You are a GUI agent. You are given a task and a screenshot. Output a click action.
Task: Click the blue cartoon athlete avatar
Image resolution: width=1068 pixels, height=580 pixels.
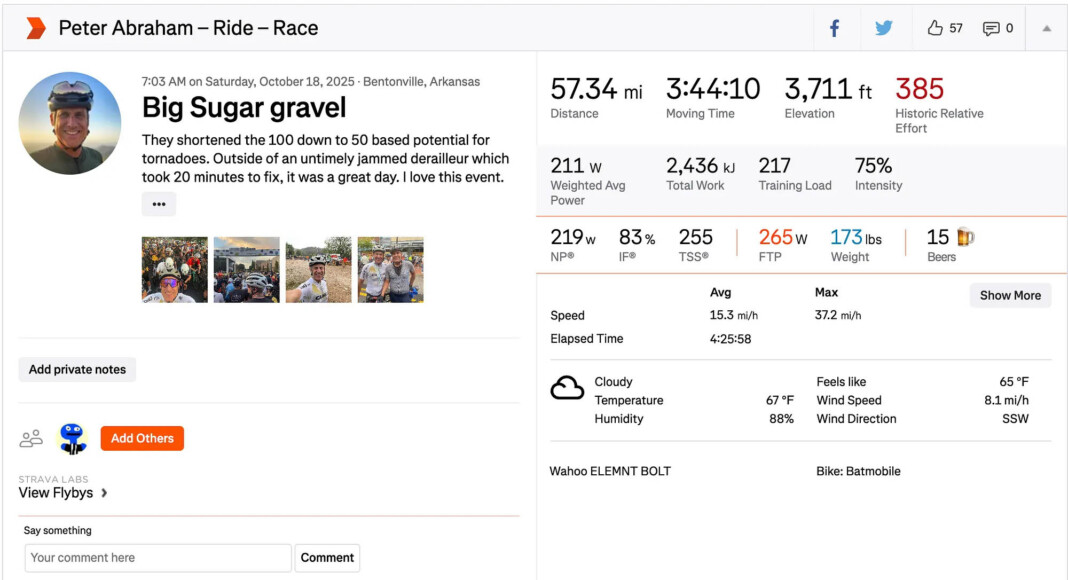(72, 438)
